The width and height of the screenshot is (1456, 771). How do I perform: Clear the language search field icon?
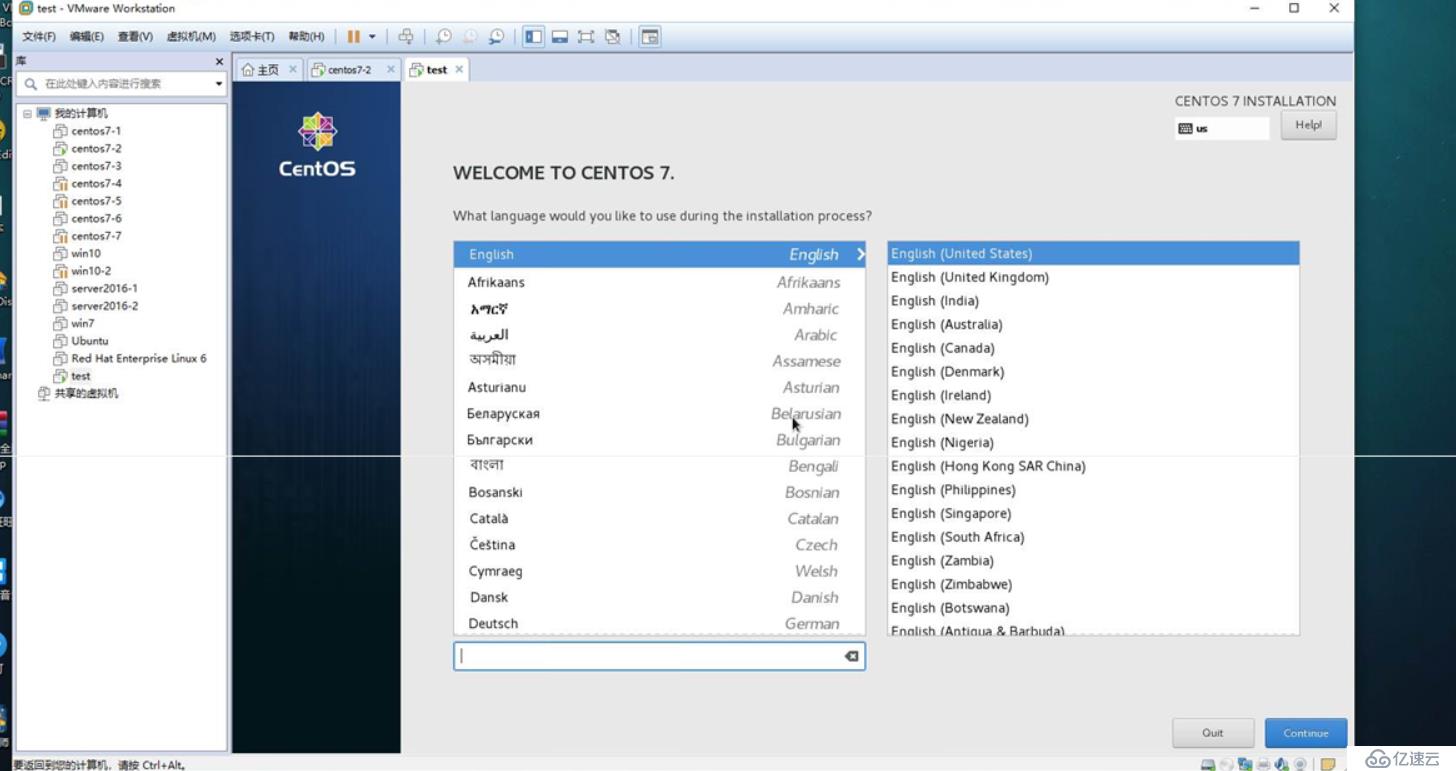(x=851, y=657)
